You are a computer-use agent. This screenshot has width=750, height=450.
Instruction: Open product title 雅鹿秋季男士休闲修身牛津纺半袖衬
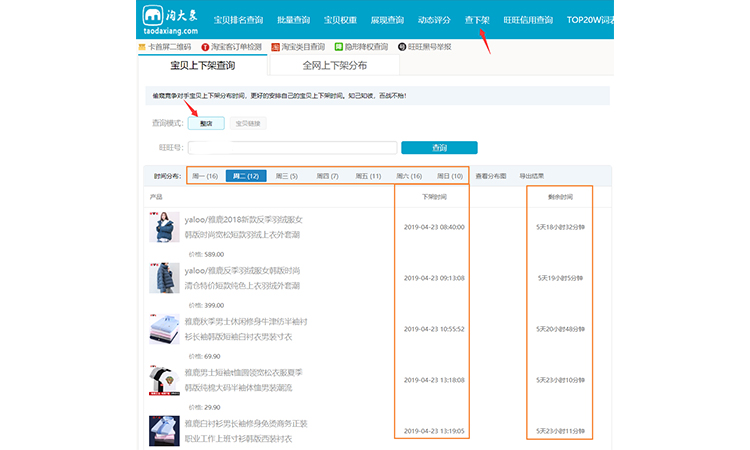(246, 322)
